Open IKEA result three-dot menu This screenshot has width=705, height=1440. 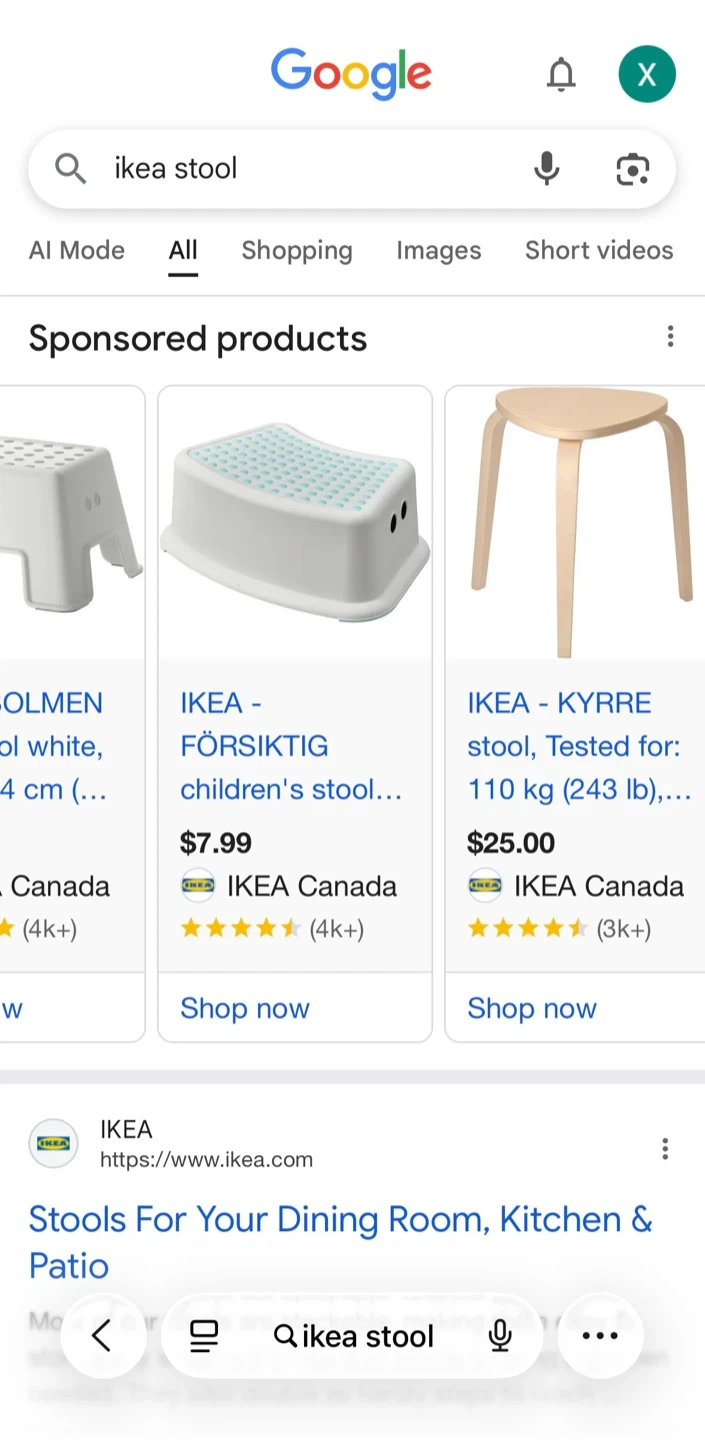point(665,1149)
